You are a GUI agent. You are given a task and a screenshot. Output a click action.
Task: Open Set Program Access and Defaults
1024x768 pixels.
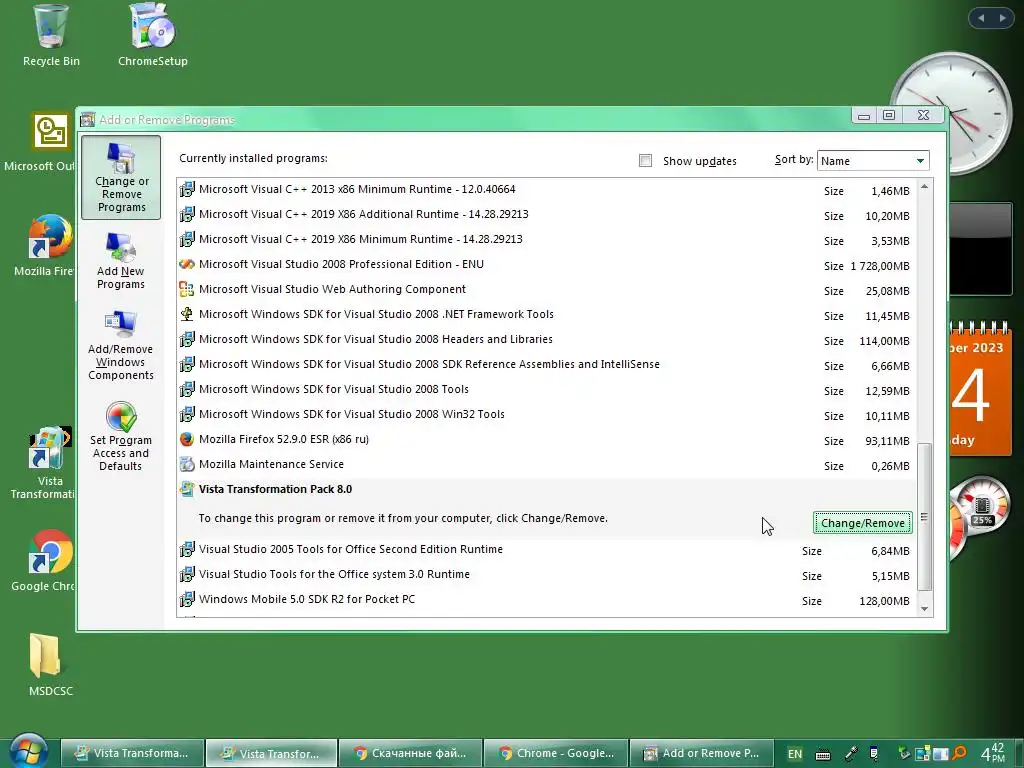click(x=121, y=436)
